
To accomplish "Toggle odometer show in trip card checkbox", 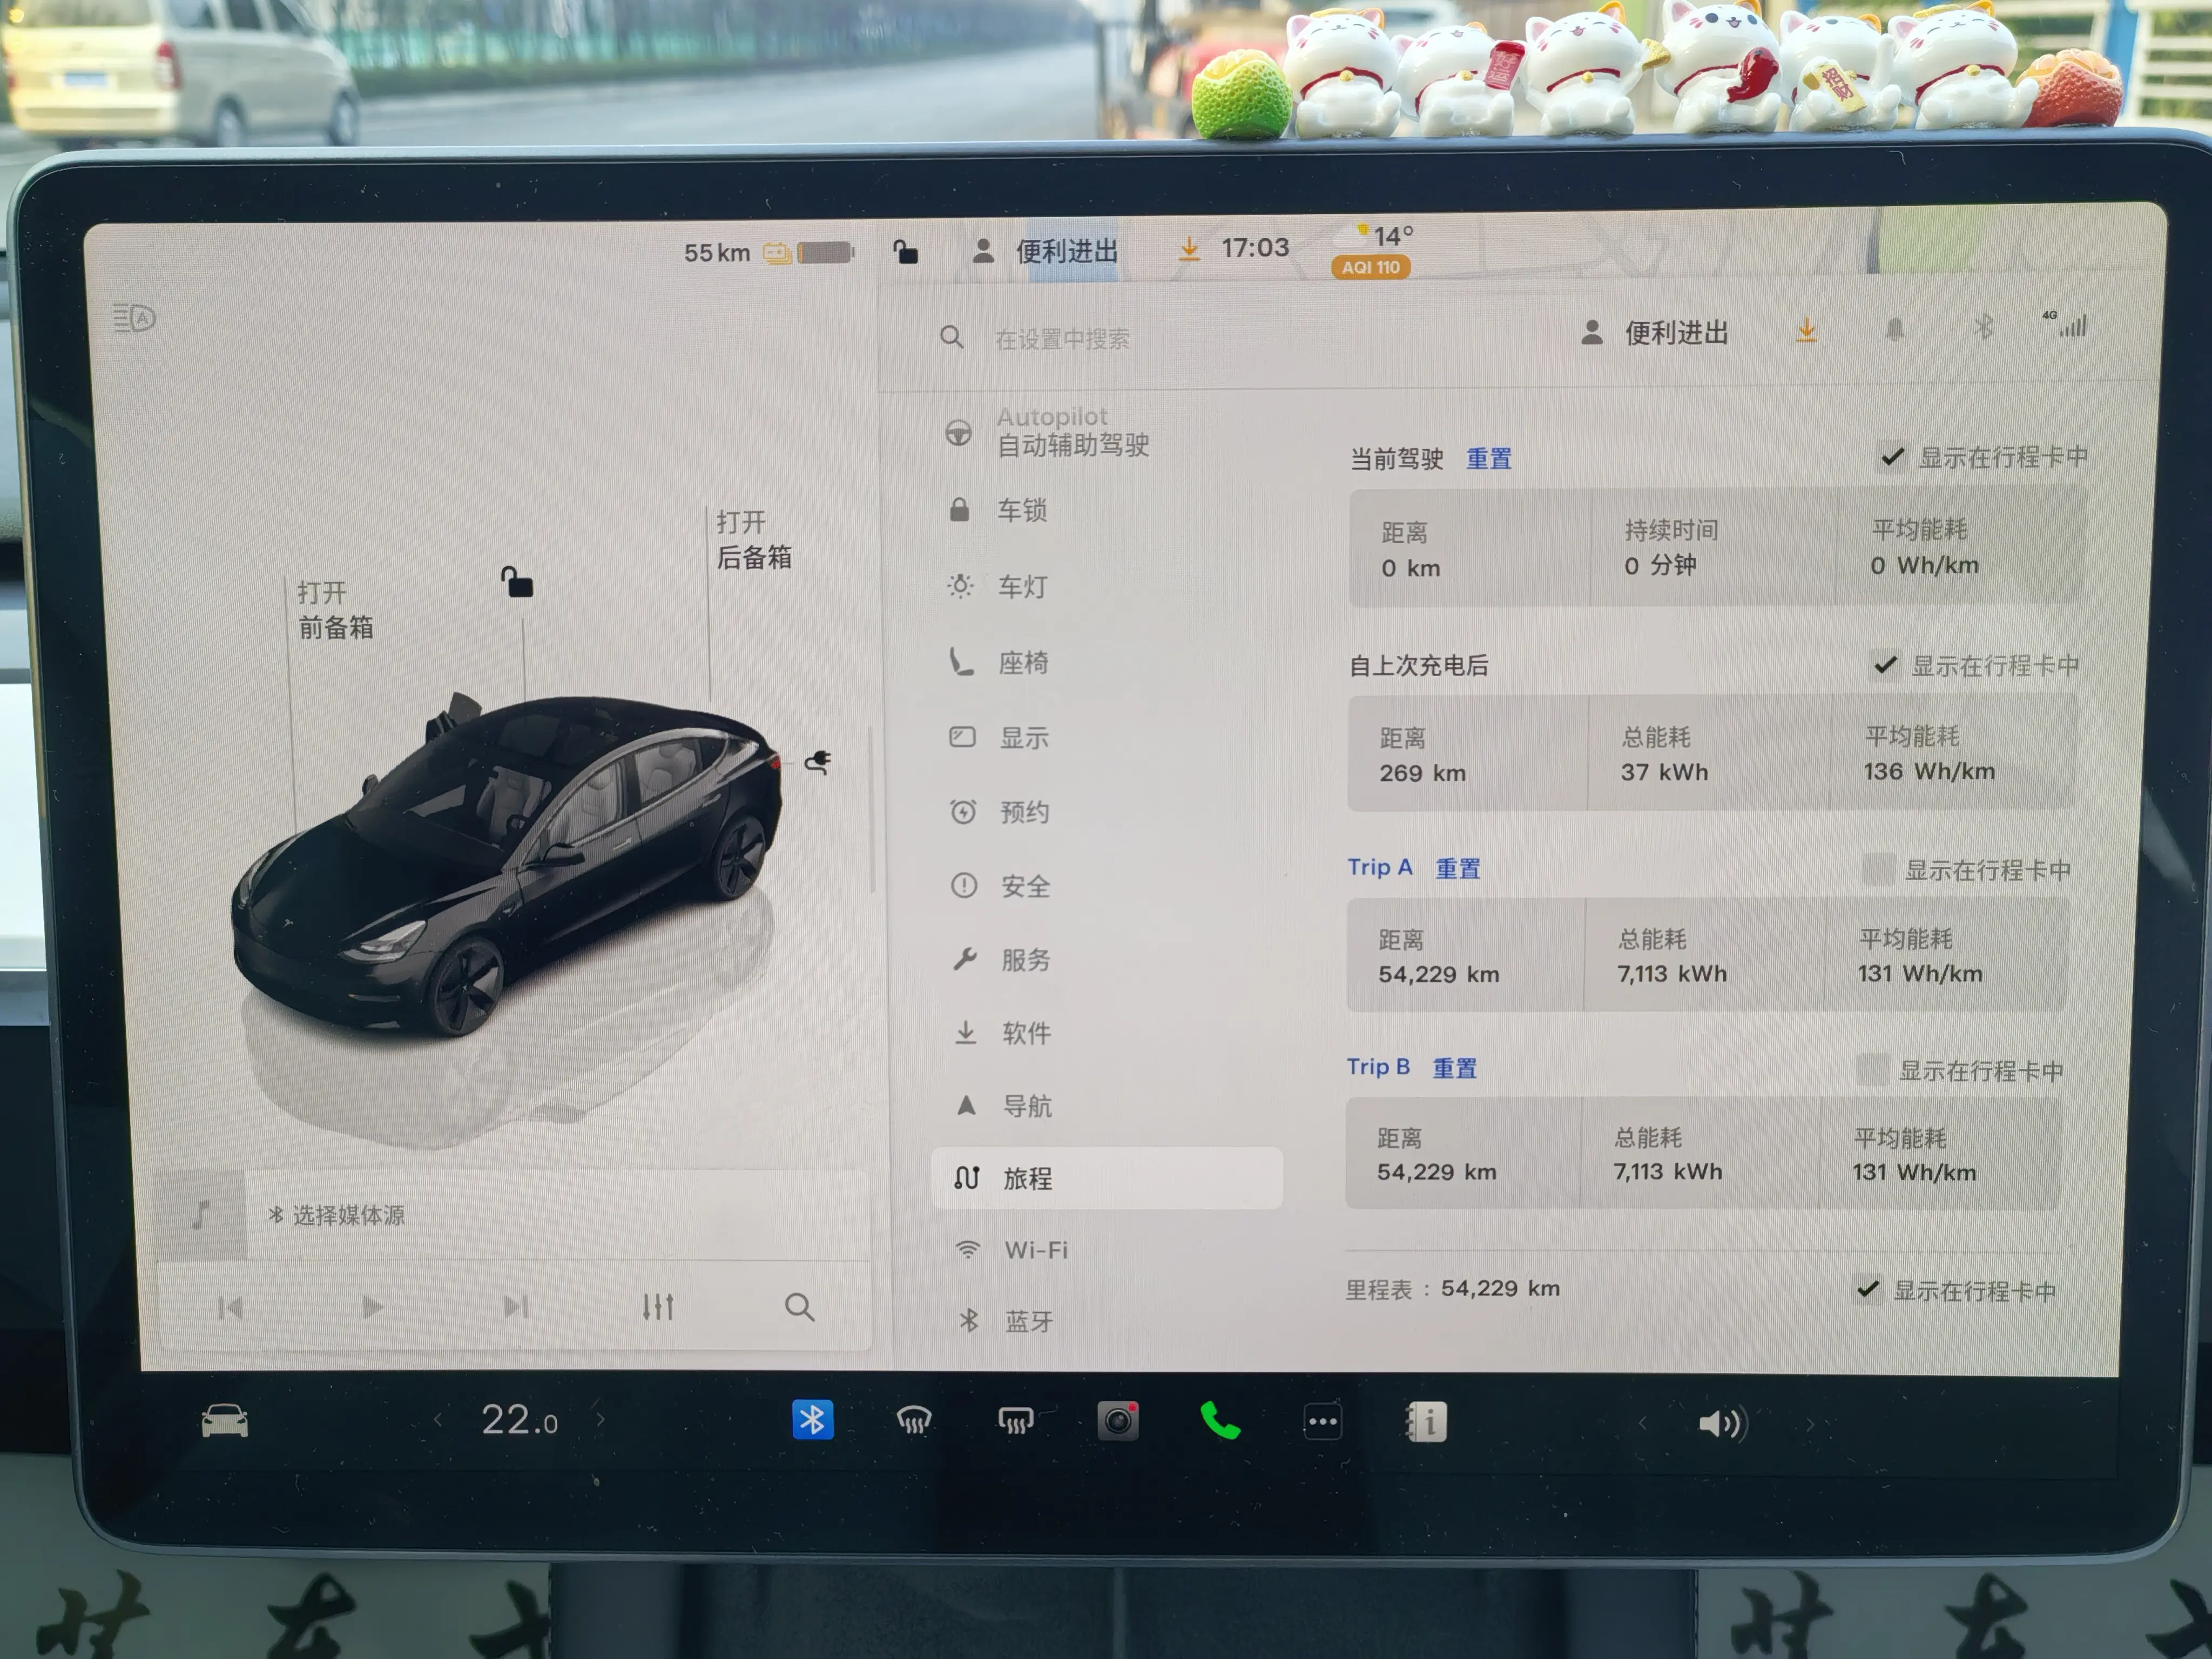I will click(x=1867, y=1290).
